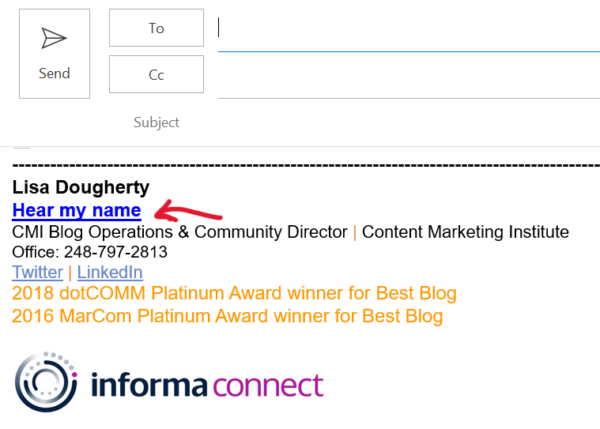Image resolution: width=600 pixels, height=429 pixels.
Task: Open the LinkedIn link in signature
Action: click(x=110, y=272)
